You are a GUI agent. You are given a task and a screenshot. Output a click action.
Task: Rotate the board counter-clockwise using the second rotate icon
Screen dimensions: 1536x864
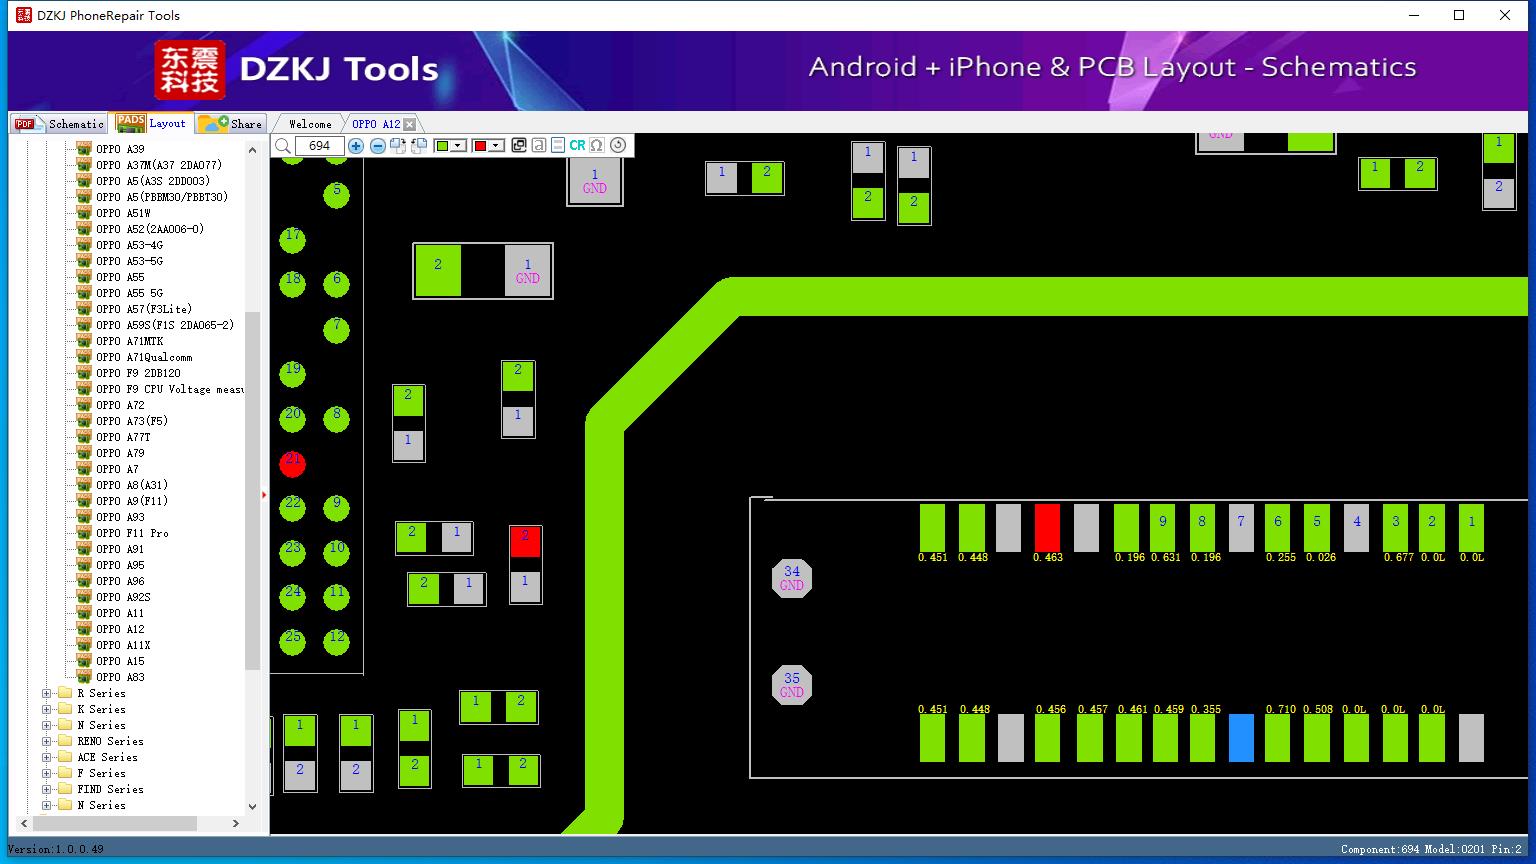(419, 146)
